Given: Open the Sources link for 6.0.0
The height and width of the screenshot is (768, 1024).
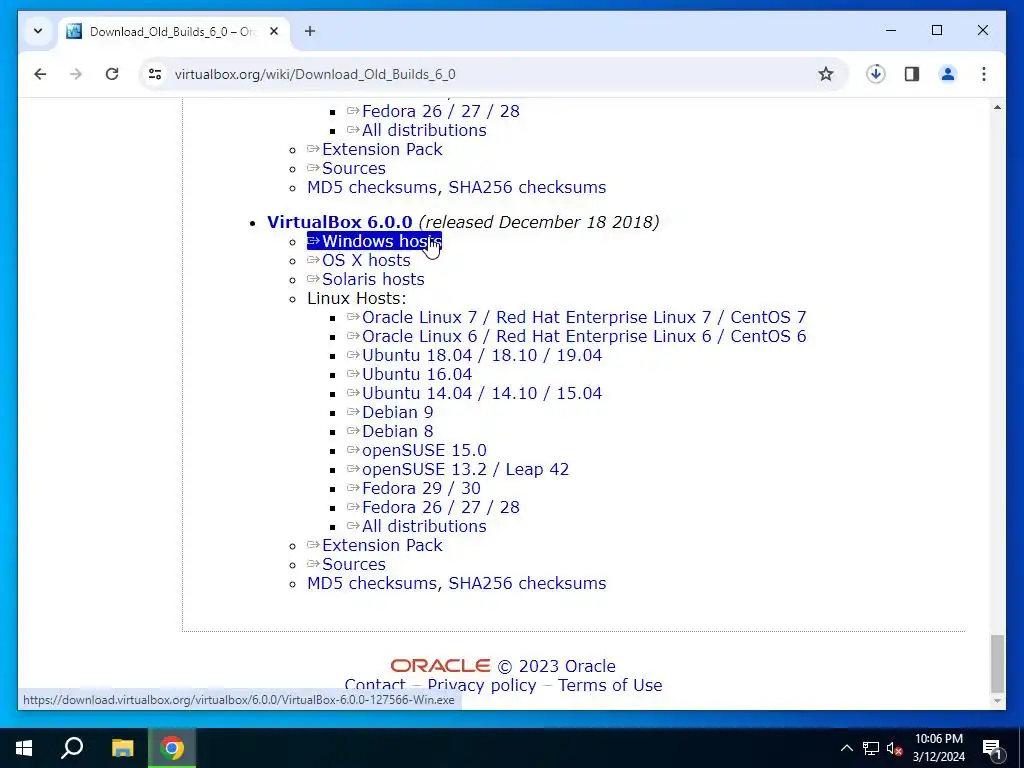Looking at the screenshot, I should (346, 564).
